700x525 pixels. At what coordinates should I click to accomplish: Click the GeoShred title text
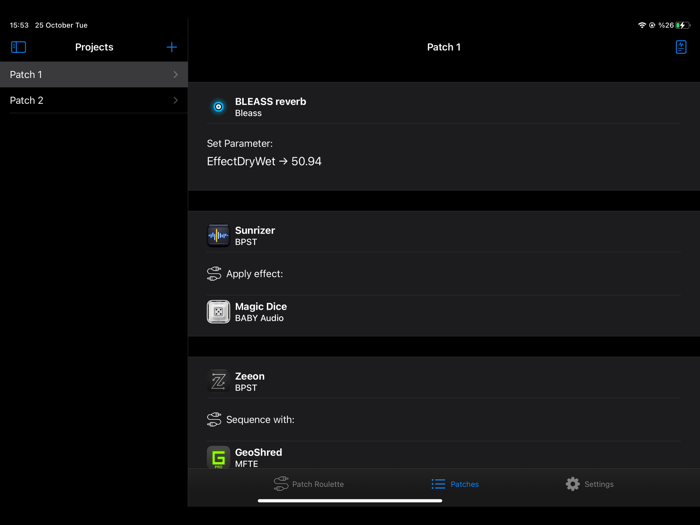(258, 452)
